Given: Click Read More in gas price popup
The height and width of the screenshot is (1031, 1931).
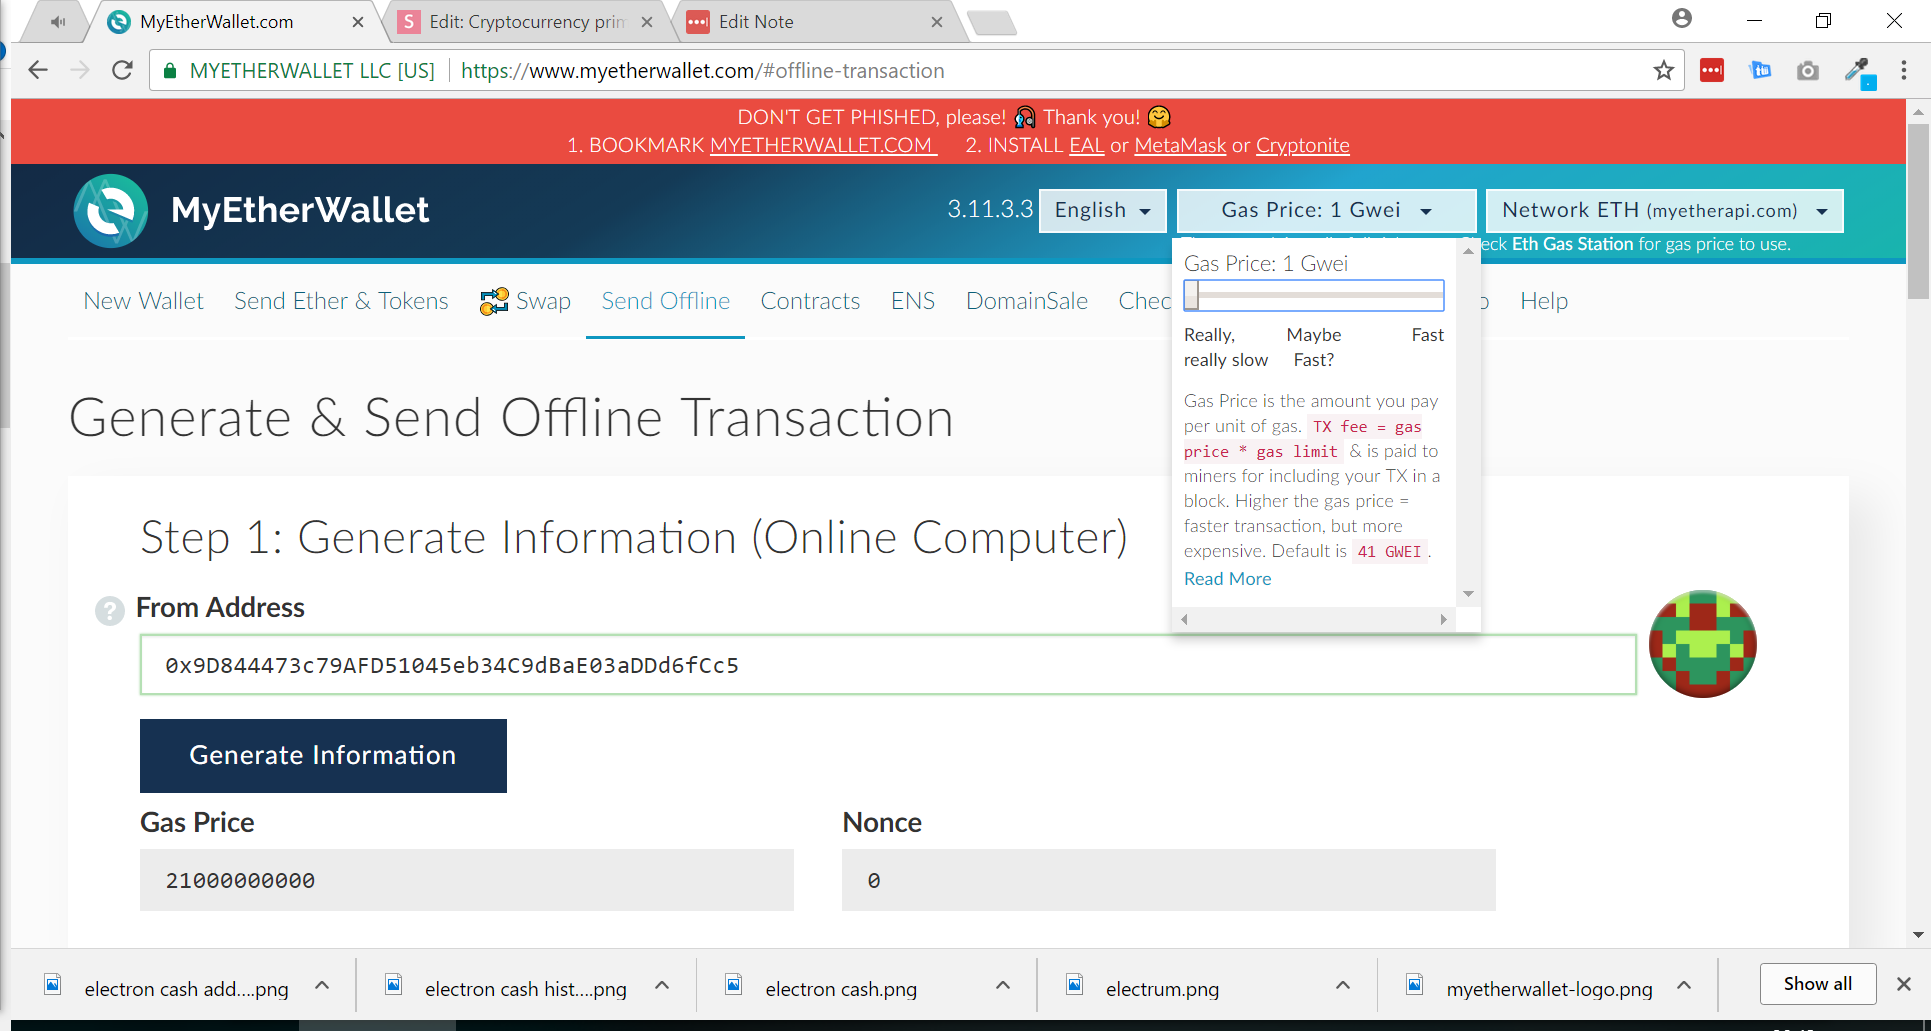Looking at the screenshot, I should coord(1227,579).
